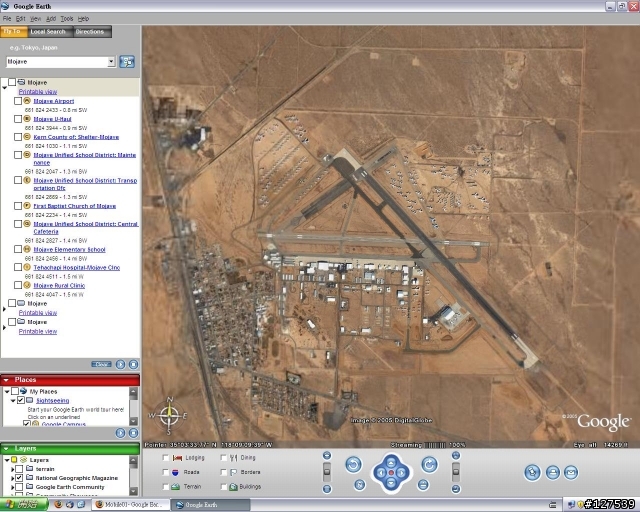This screenshot has width=640, height=512.
Task: Click the email view envelope button
Action: pyautogui.click(x=571, y=472)
